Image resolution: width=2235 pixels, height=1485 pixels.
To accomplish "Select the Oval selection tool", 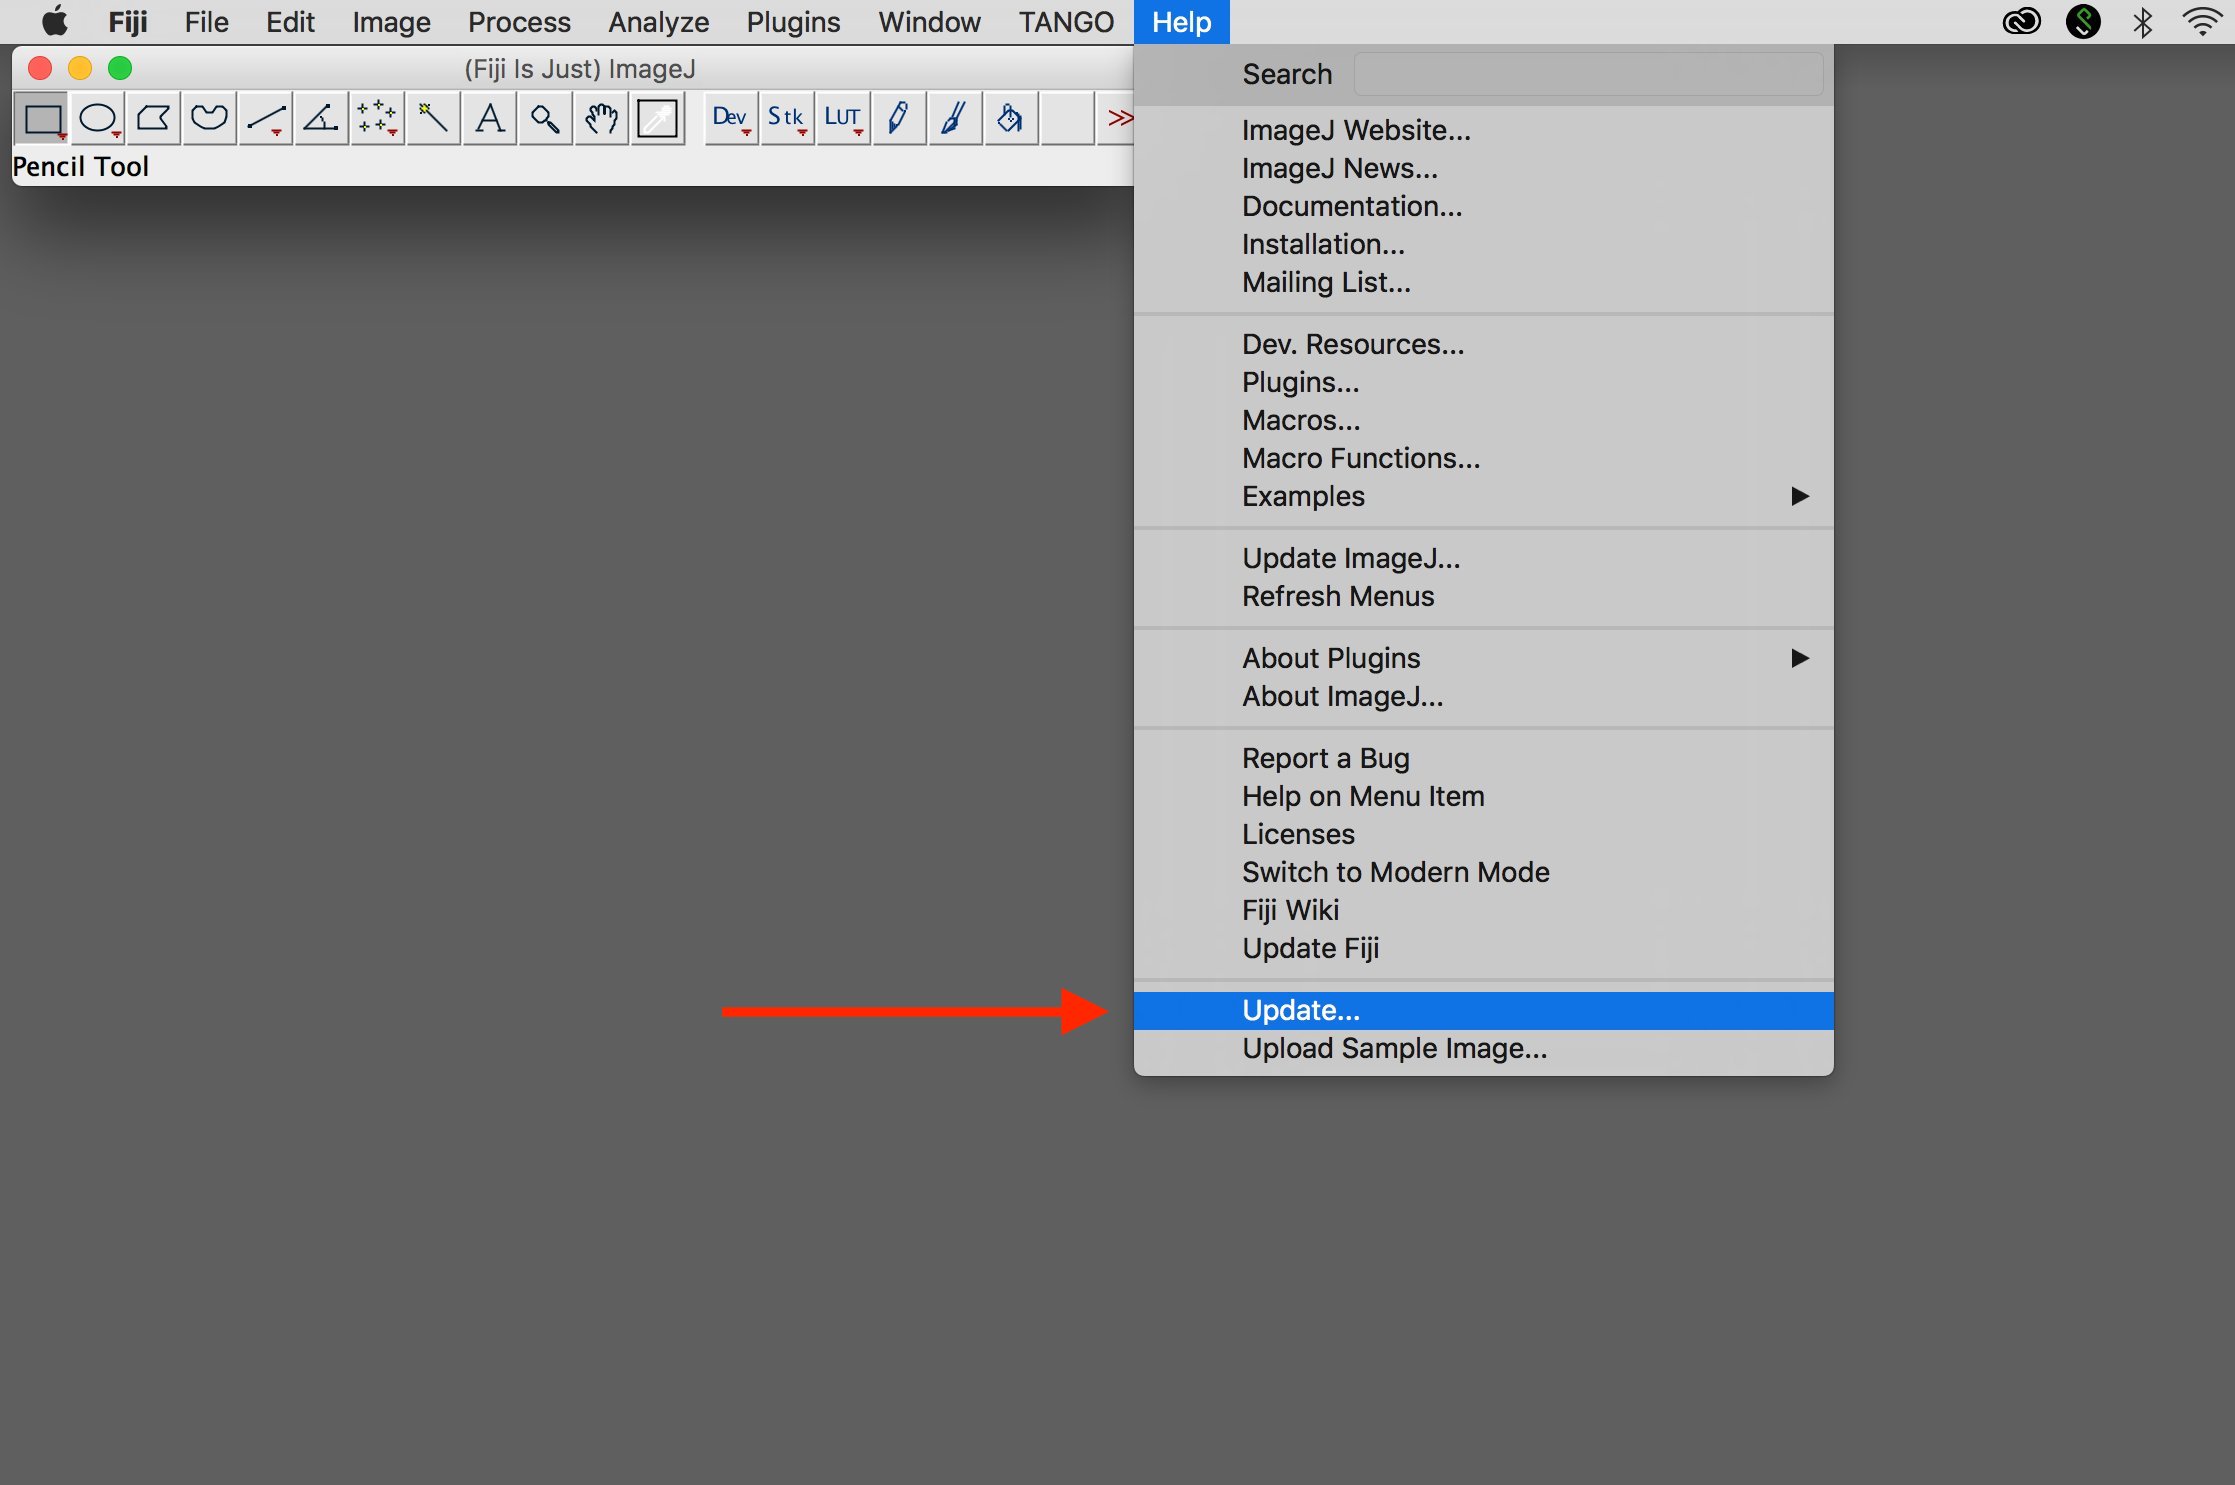I will [94, 118].
